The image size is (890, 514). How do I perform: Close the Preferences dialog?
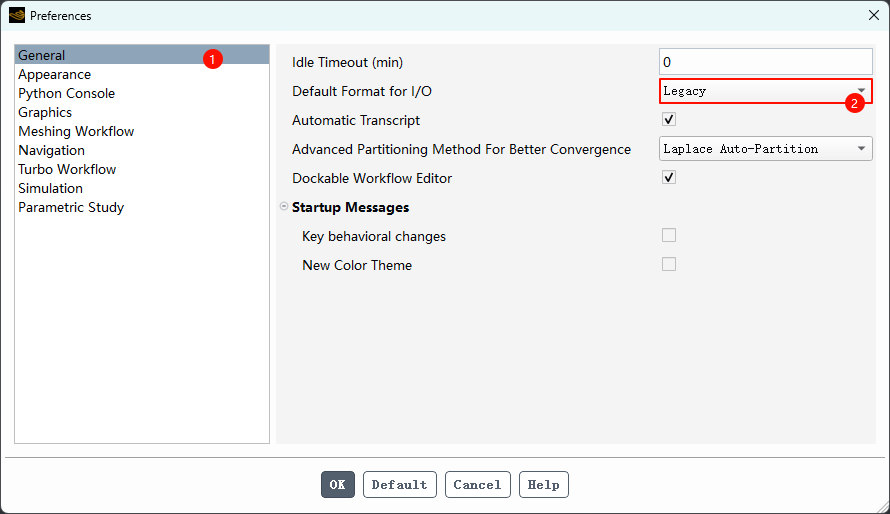pos(873,15)
